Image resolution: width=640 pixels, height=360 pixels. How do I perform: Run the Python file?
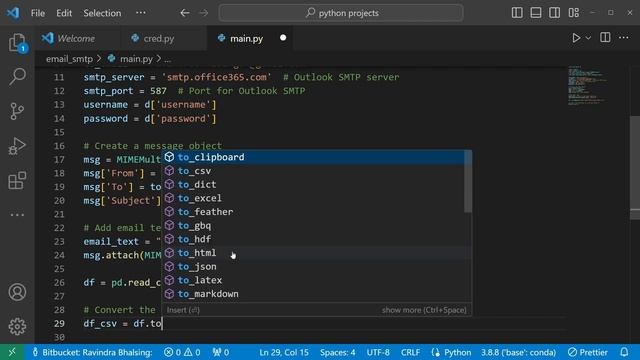tap(576, 38)
